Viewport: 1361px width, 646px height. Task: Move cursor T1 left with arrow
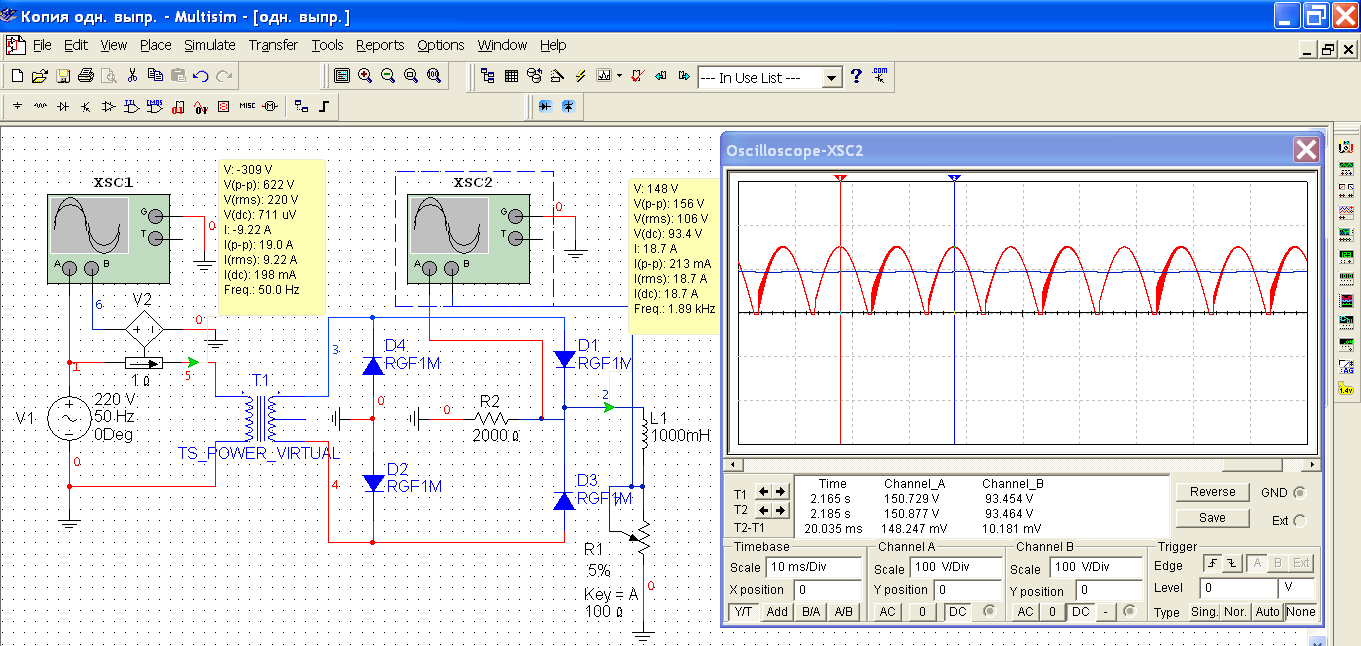tap(765, 491)
